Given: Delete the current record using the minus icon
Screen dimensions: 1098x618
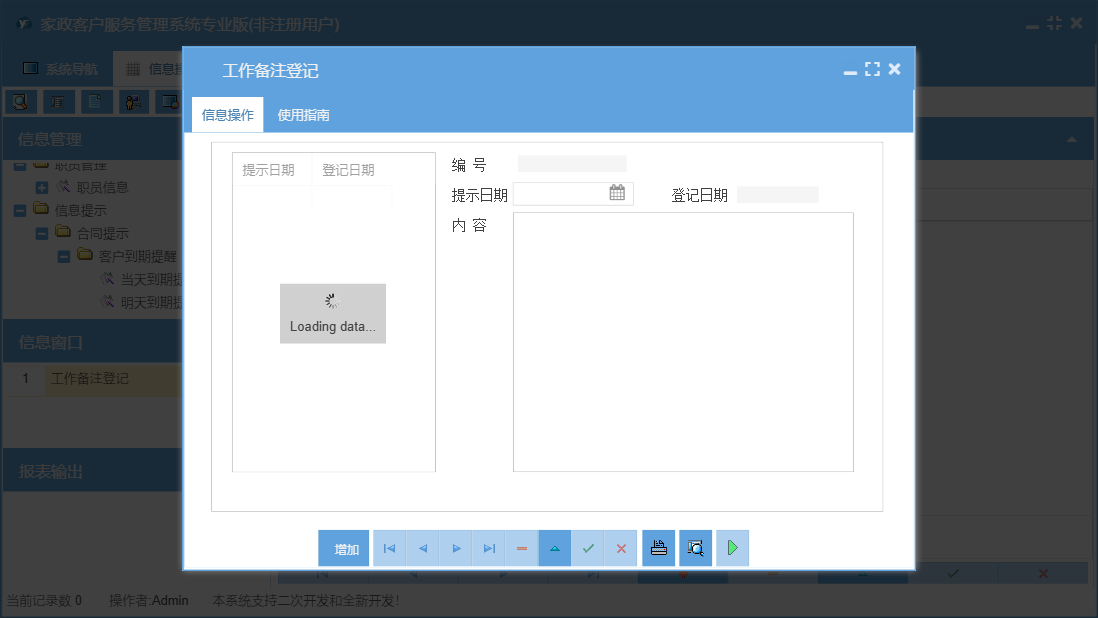Looking at the screenshot, I should [521, 548].
